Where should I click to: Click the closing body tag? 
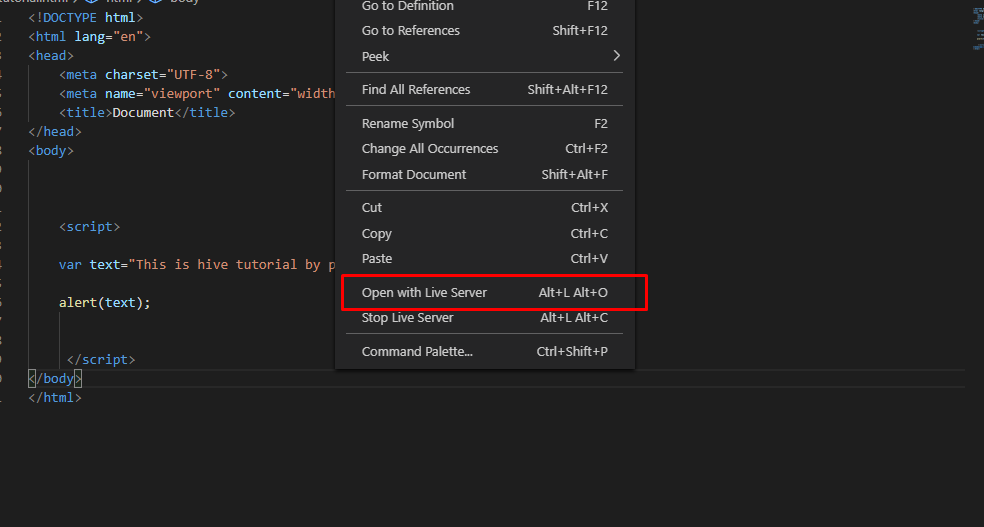(x=55, y=378)
